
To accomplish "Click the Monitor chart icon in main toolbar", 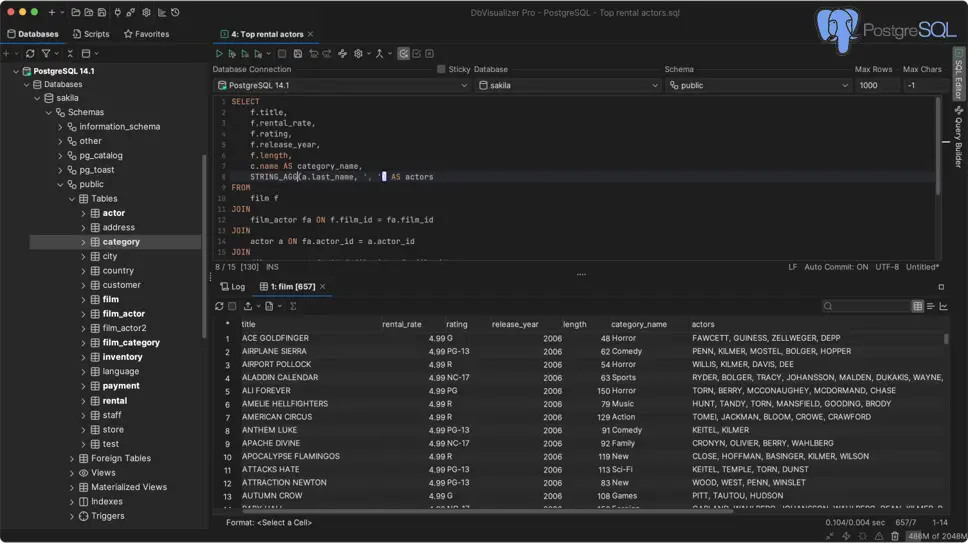I will coord(162,12).
